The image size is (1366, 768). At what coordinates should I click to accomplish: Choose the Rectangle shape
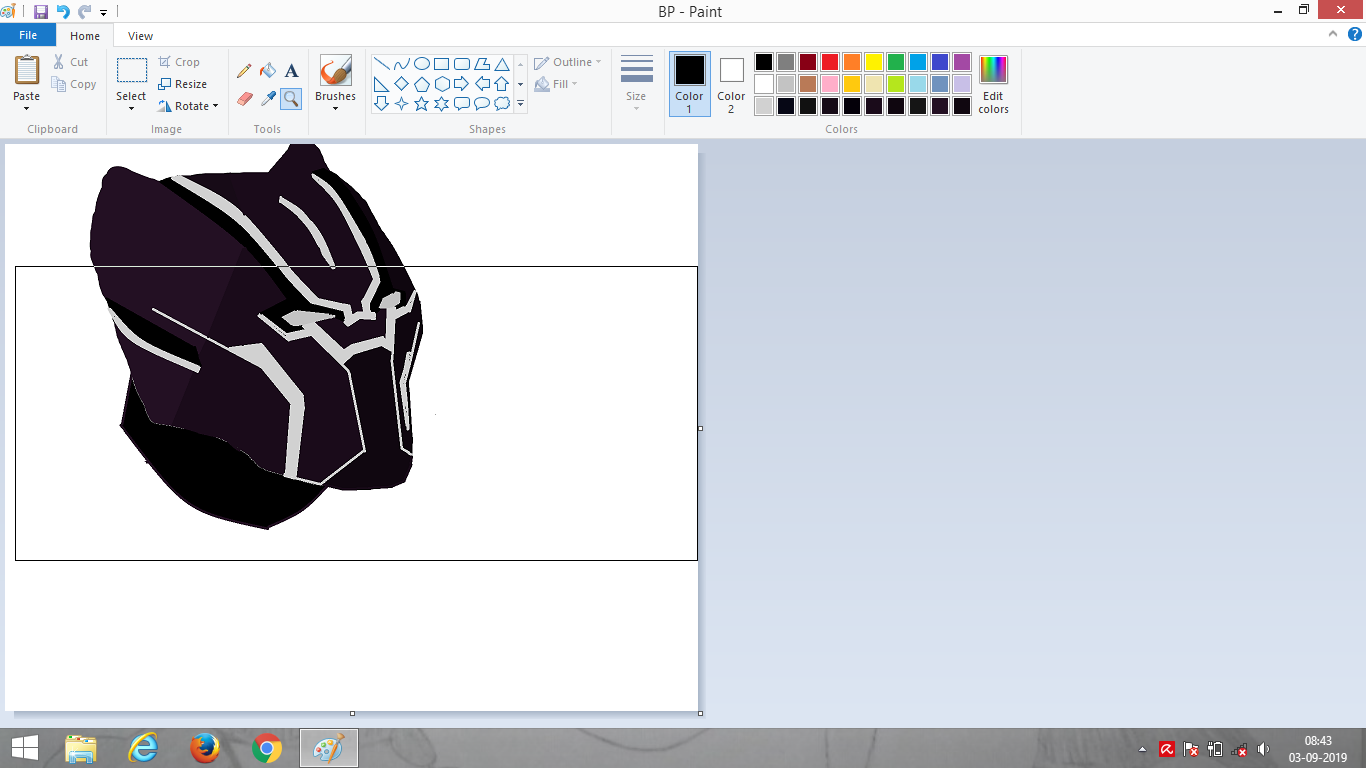(x=442, y=64)
